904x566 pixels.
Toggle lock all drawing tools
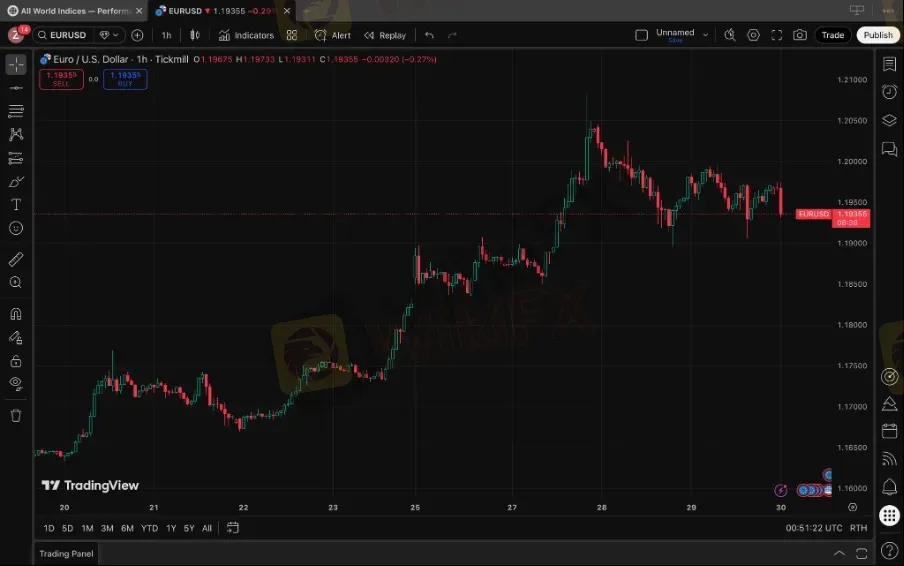[x=16, y=361]
